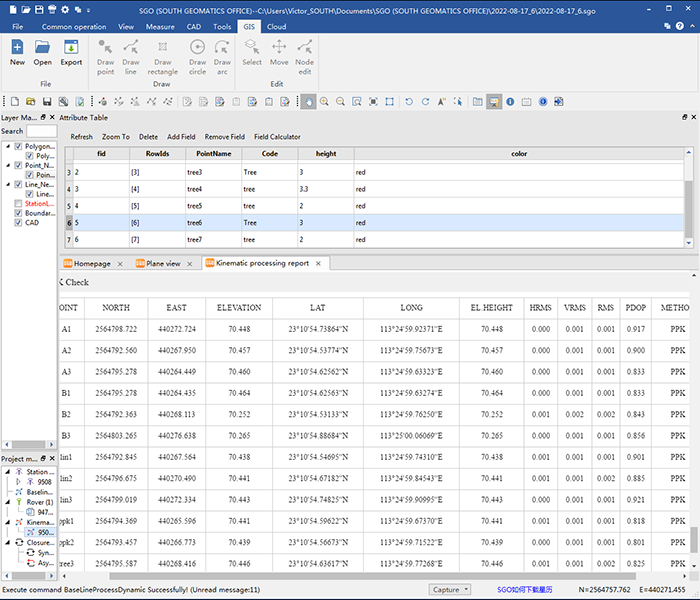Screen dimensions: 700x600
Task: Activate the Move edit tool
Action: click(279, 53)
